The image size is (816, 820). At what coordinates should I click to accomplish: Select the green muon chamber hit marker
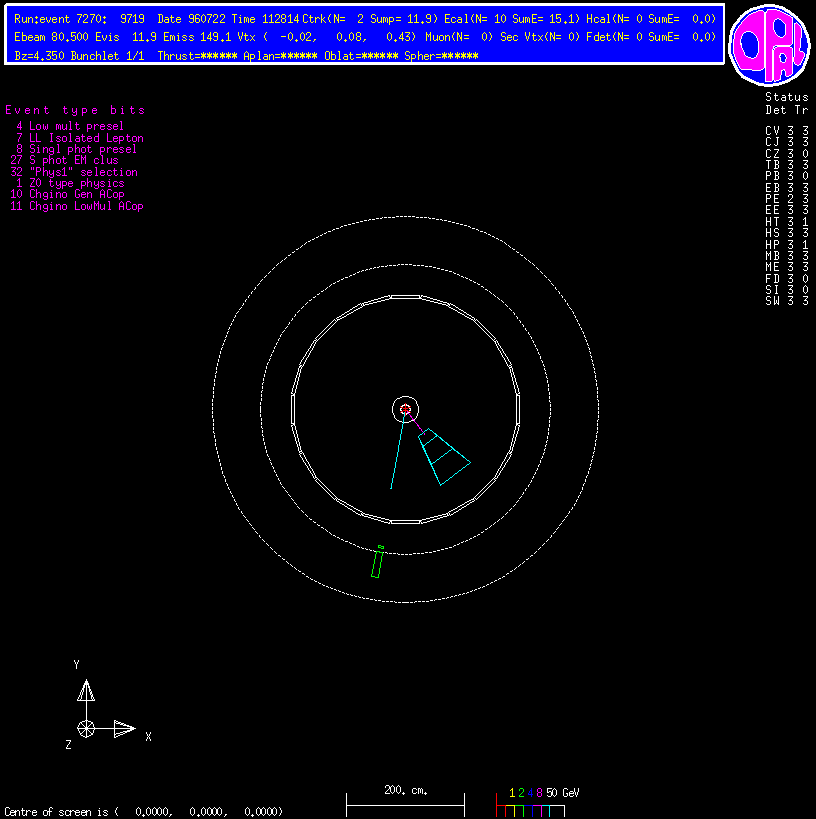coord(377,563)
